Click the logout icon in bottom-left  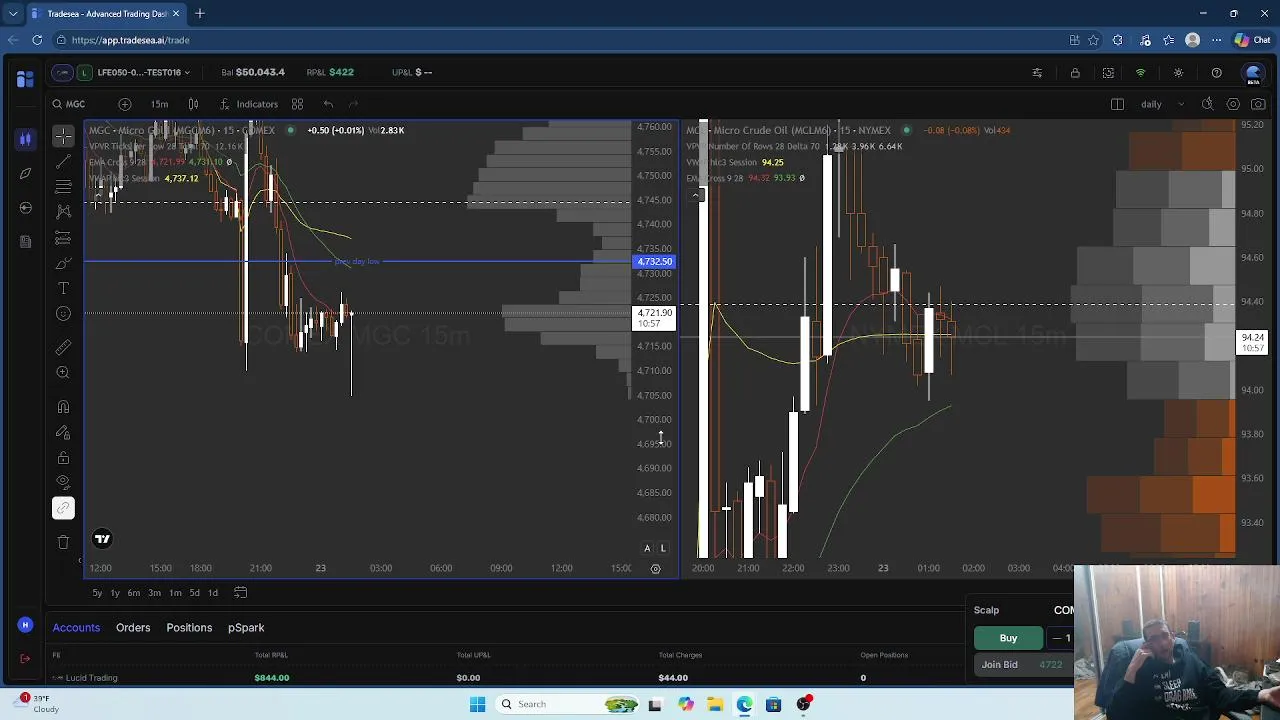coord(25,659)
